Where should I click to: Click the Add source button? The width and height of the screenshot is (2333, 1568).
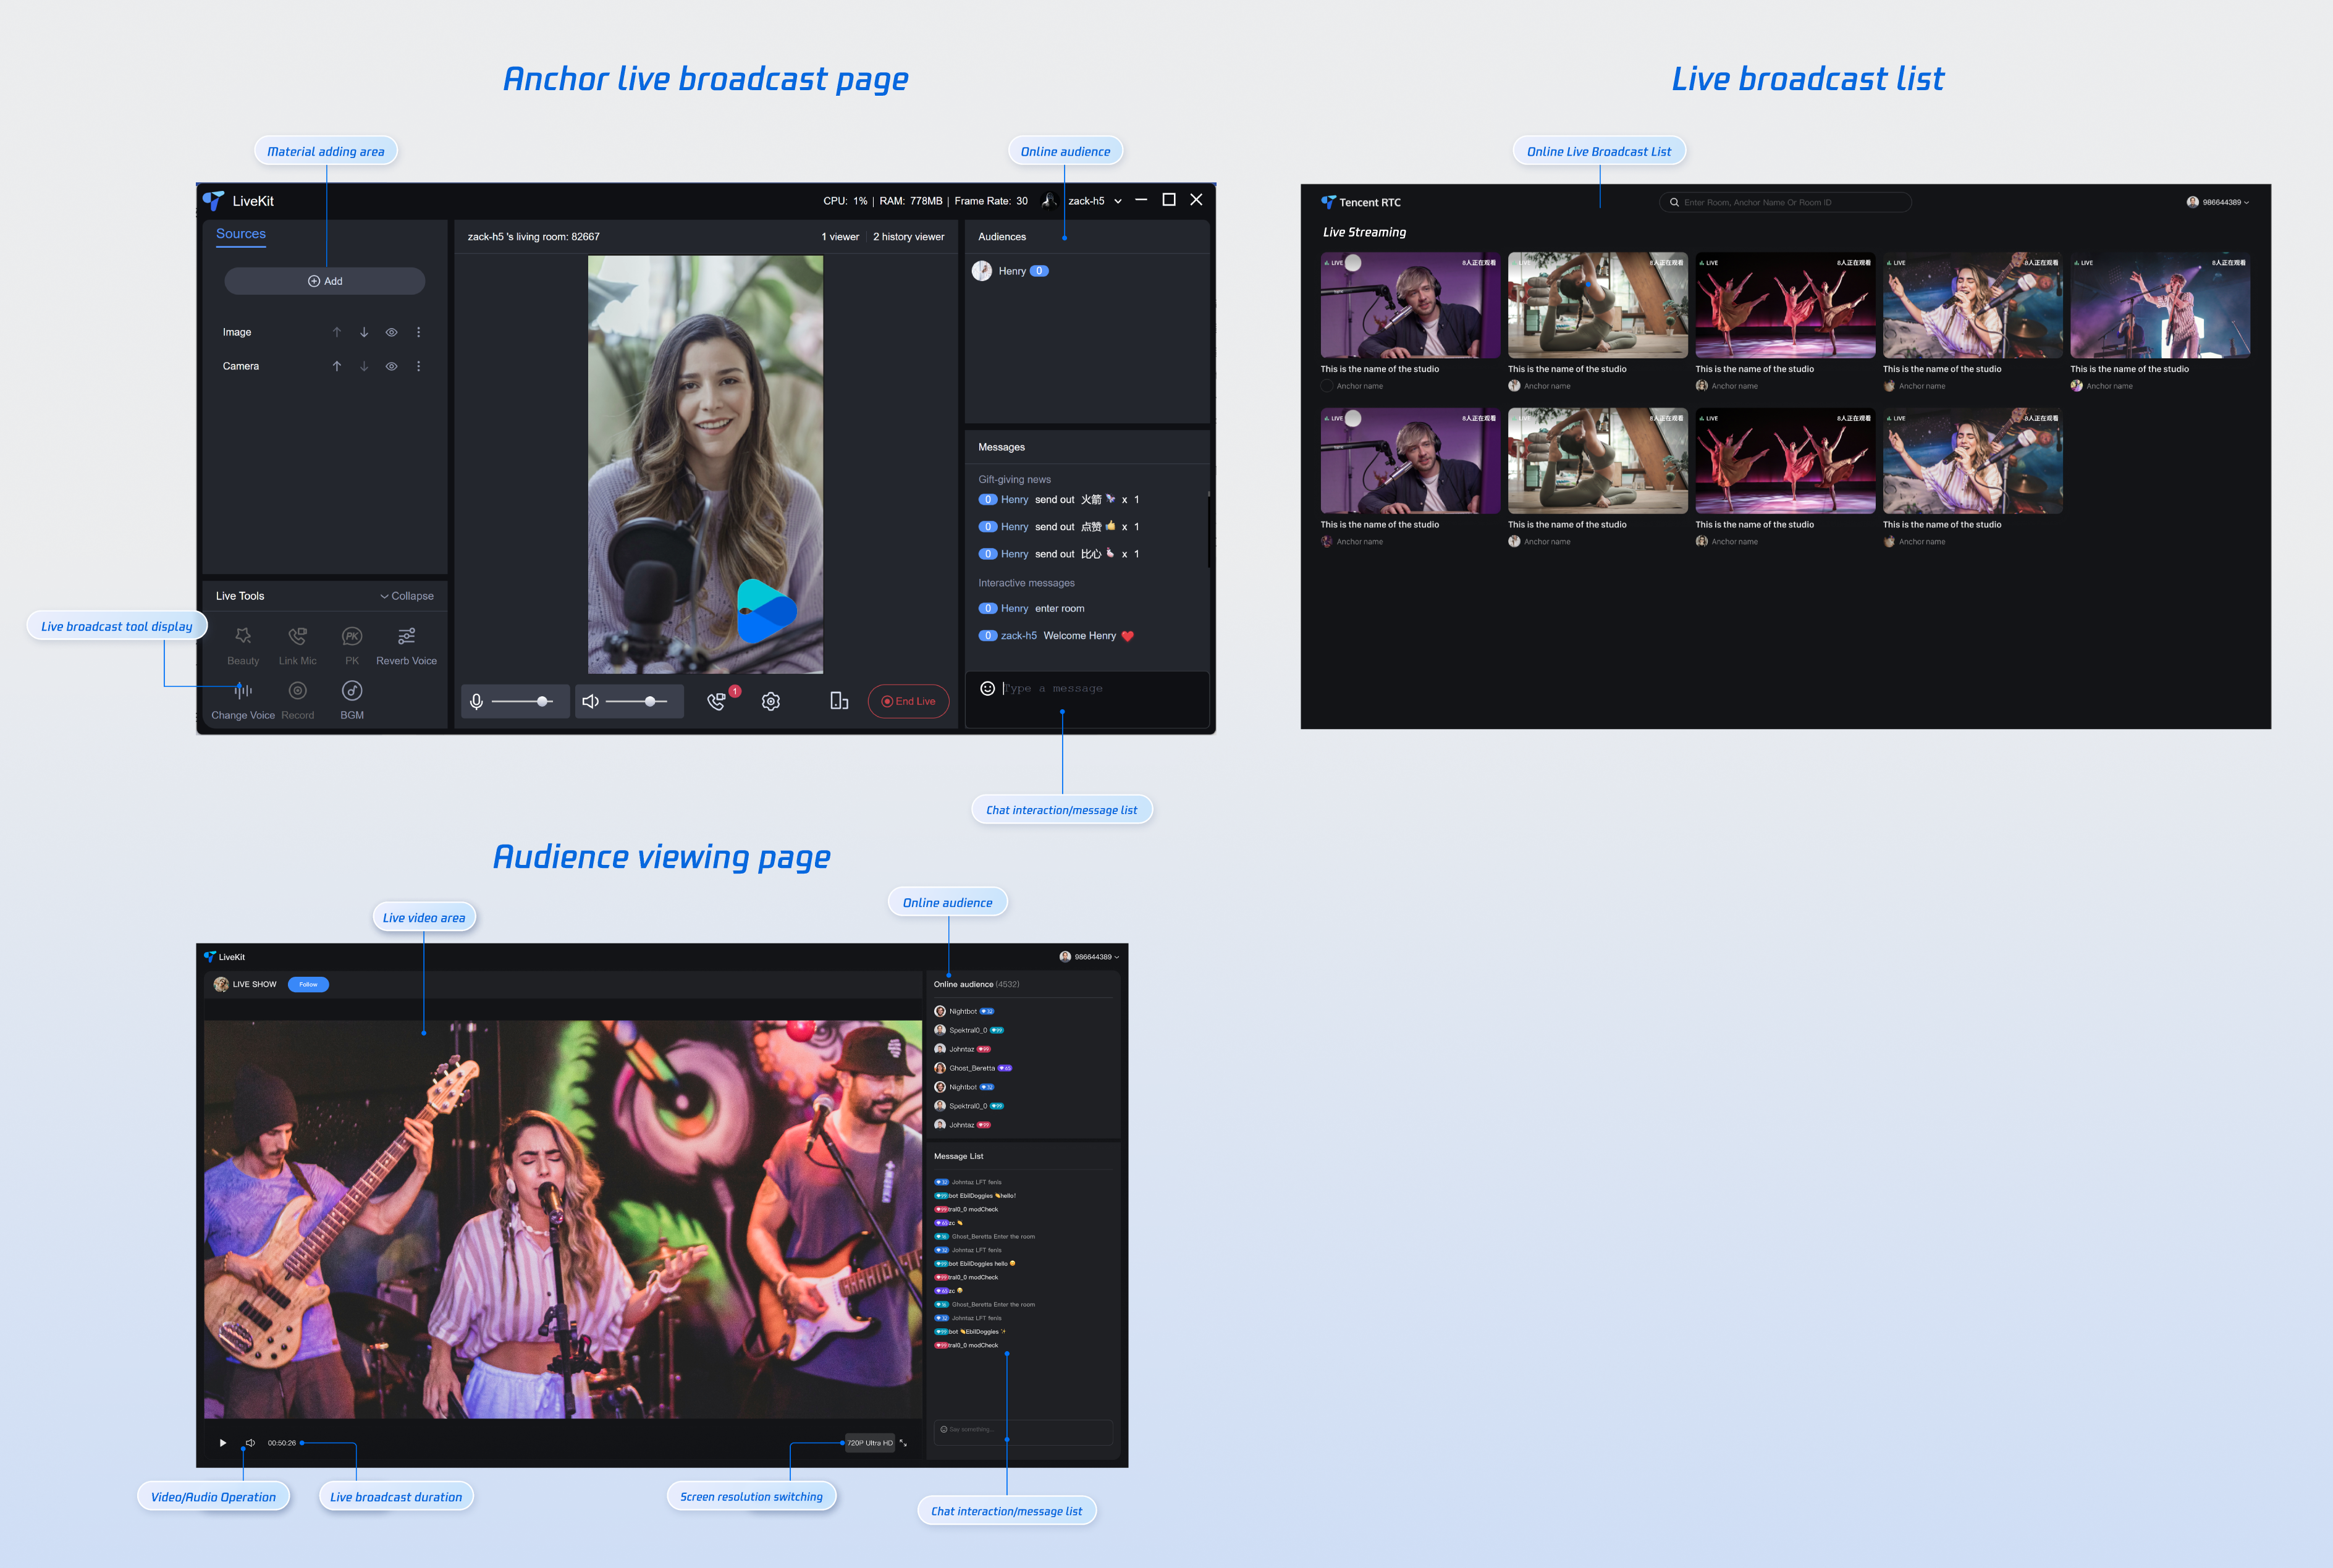325,281
